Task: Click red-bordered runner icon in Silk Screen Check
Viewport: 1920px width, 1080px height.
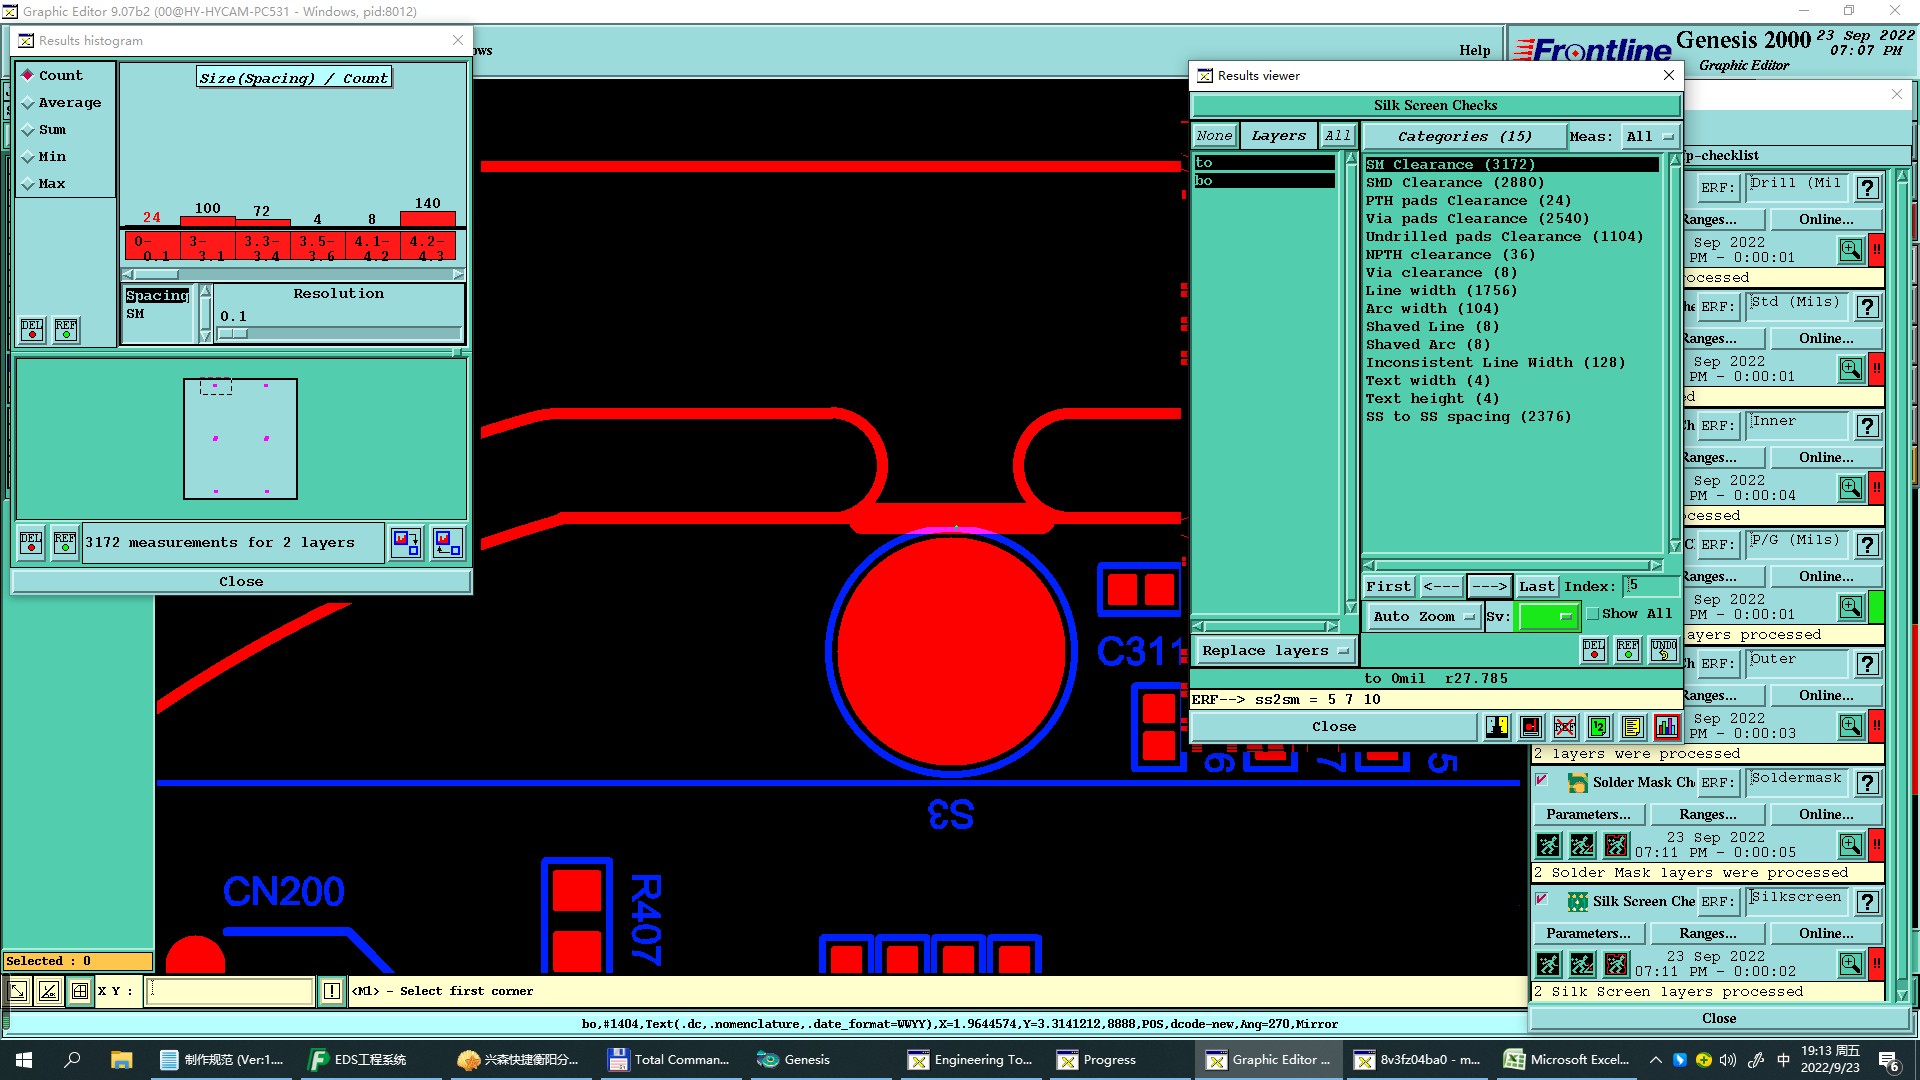Action: tap(1616, 964)
